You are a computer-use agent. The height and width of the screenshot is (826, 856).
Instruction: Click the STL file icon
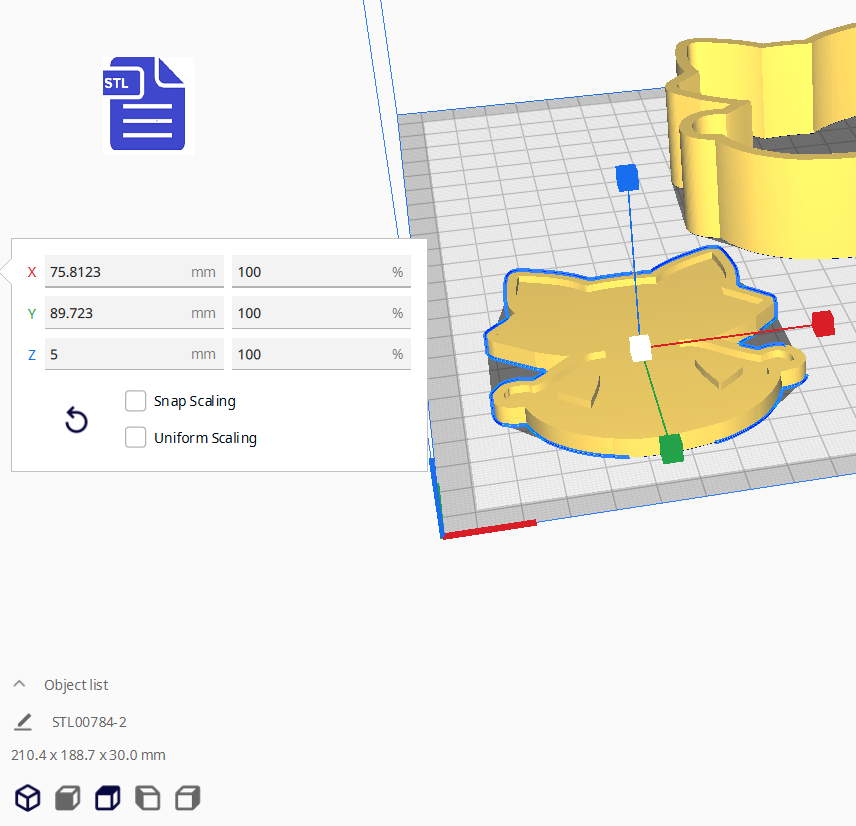coord(146,105)
